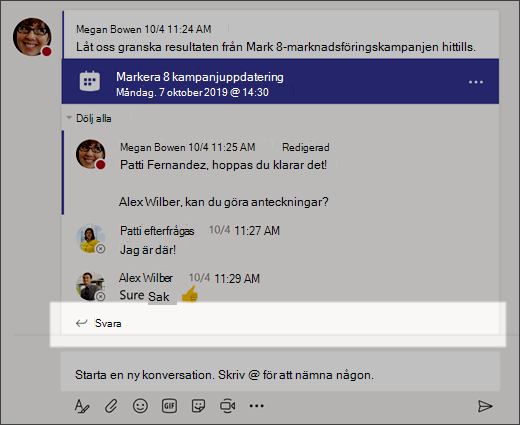Click the thumbs up emoji in Alex's message
The image size is (520, 425).
click(x=190, y=293)
